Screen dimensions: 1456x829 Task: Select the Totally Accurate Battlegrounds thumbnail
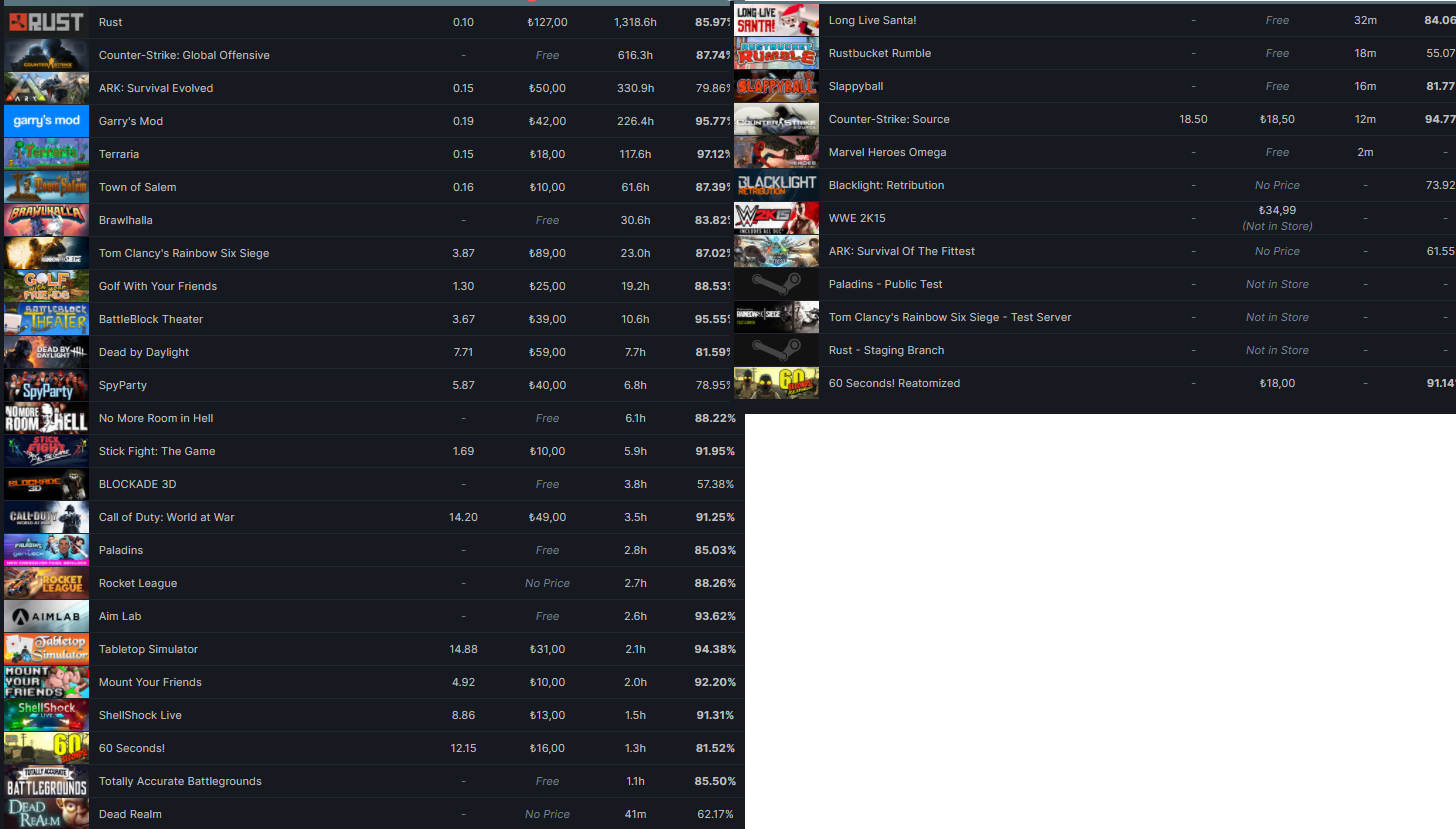click(46, 781)
